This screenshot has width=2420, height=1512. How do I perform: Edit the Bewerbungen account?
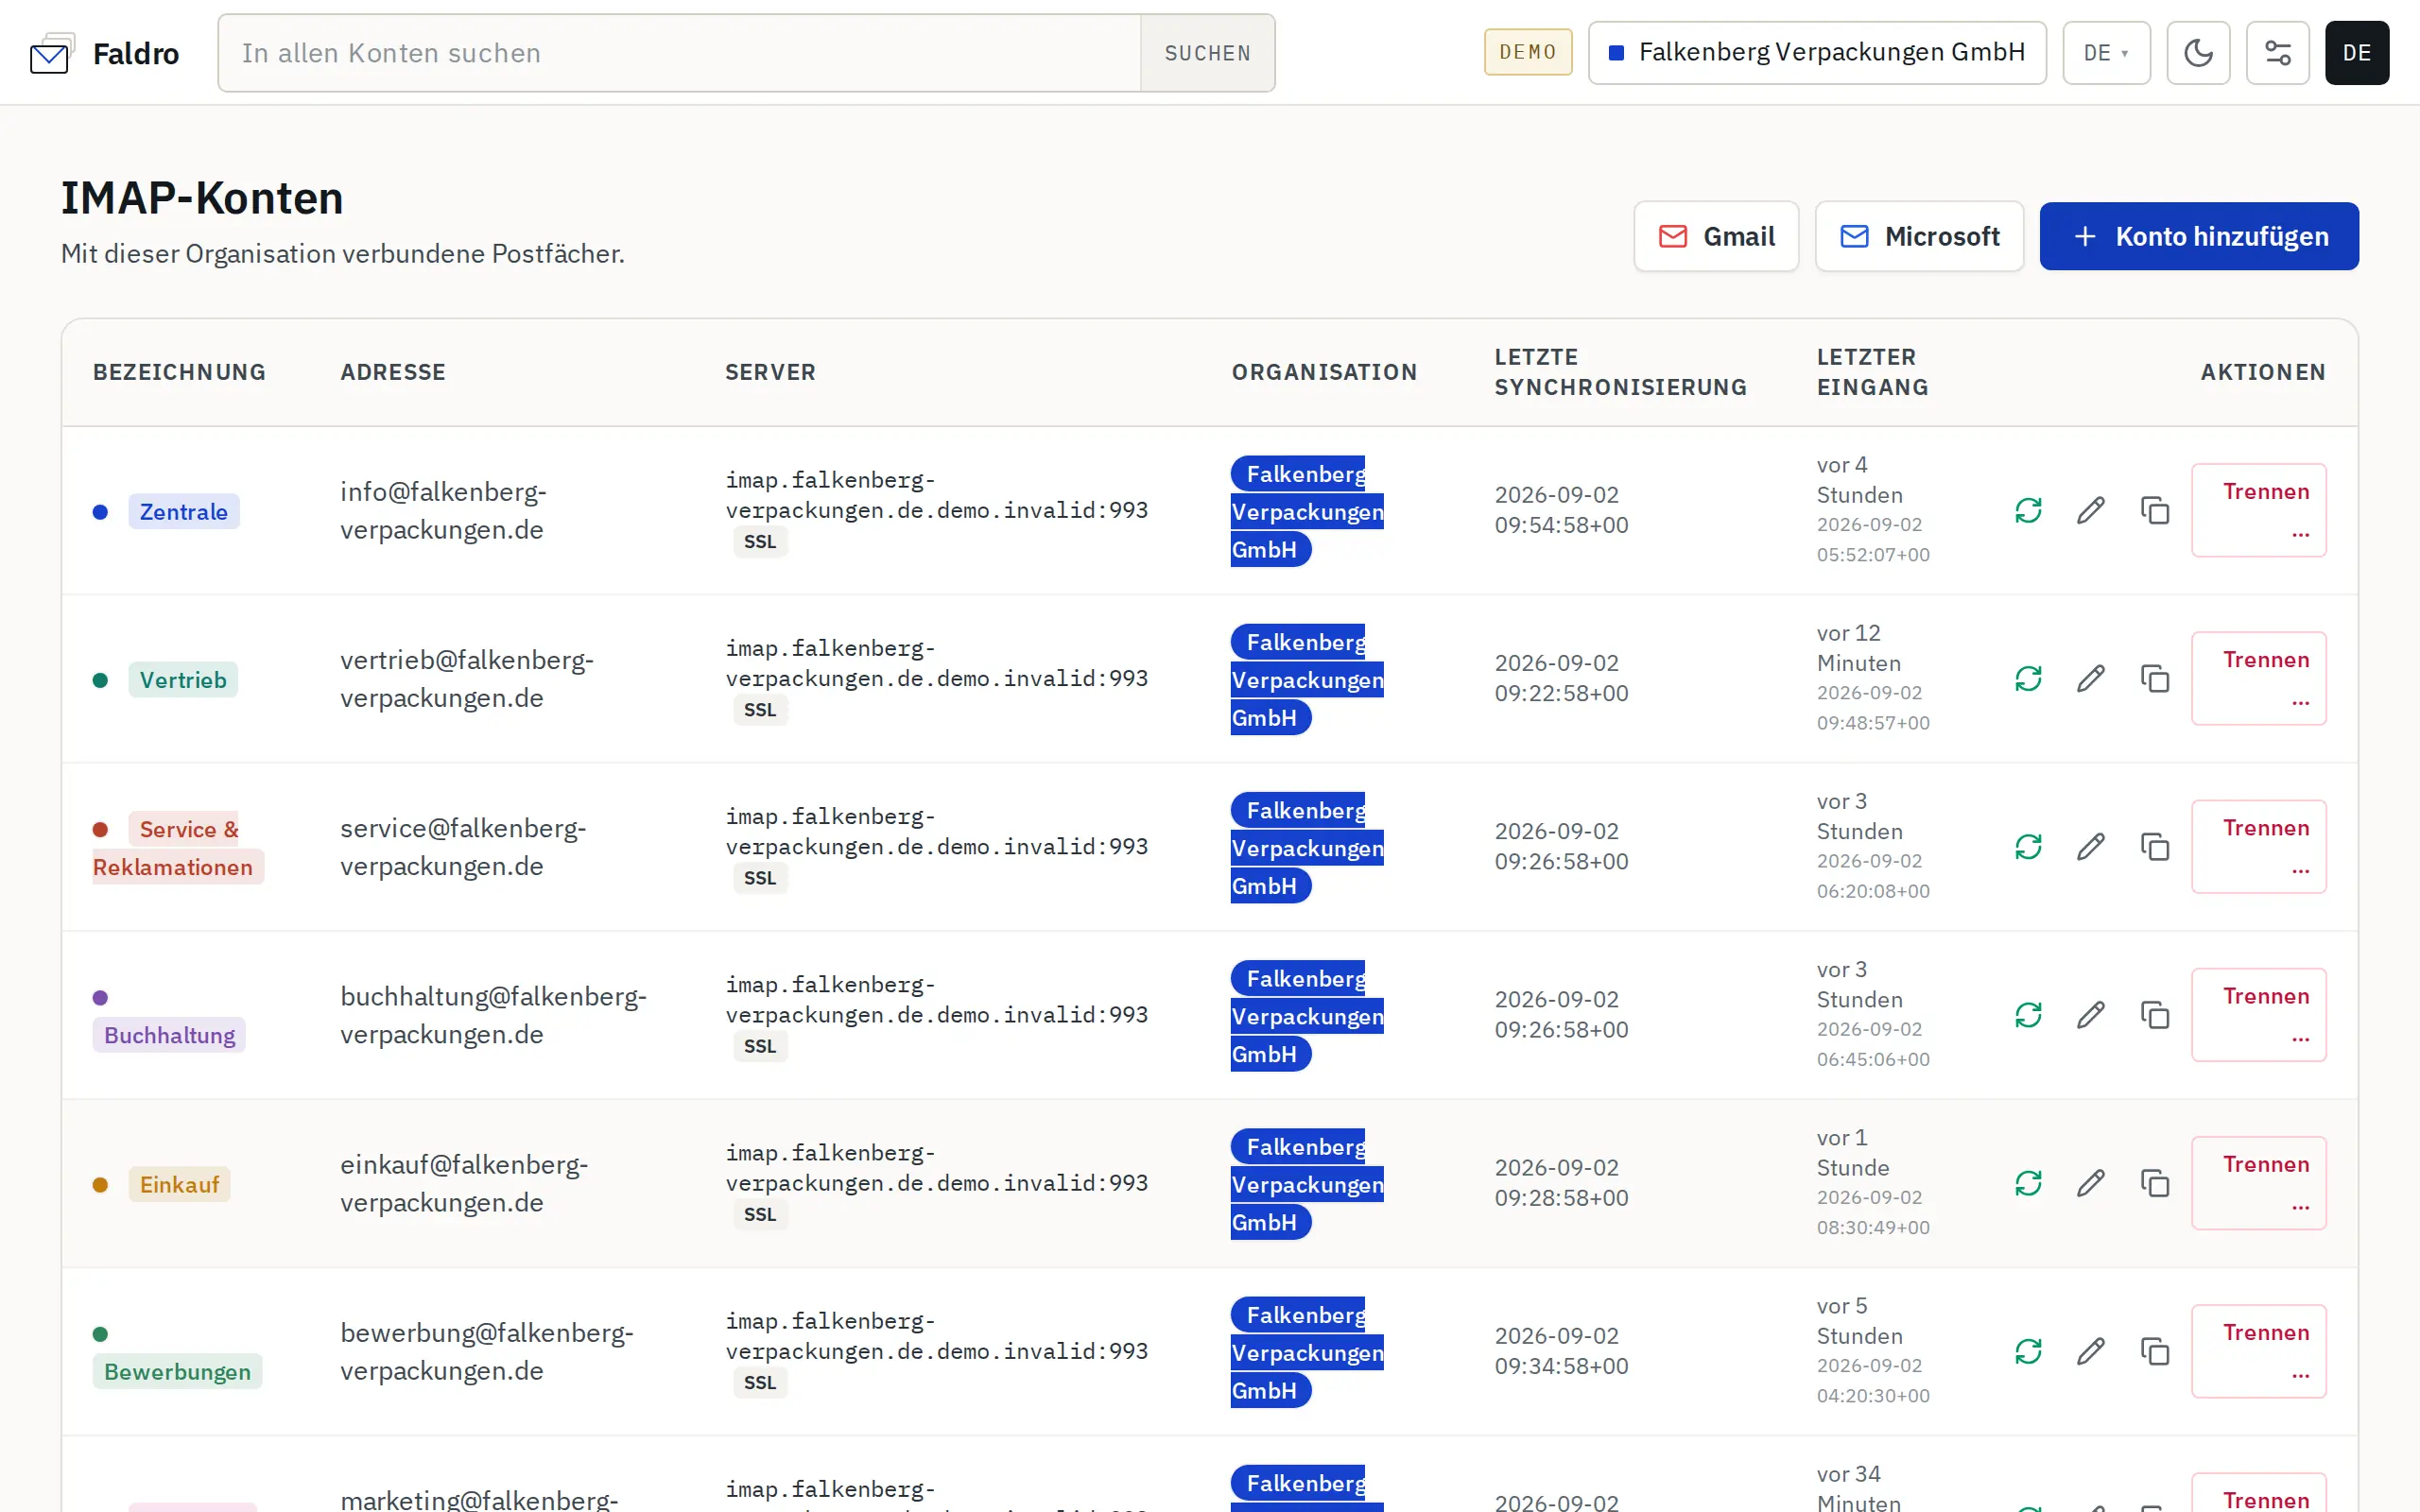point(2091,1351)
